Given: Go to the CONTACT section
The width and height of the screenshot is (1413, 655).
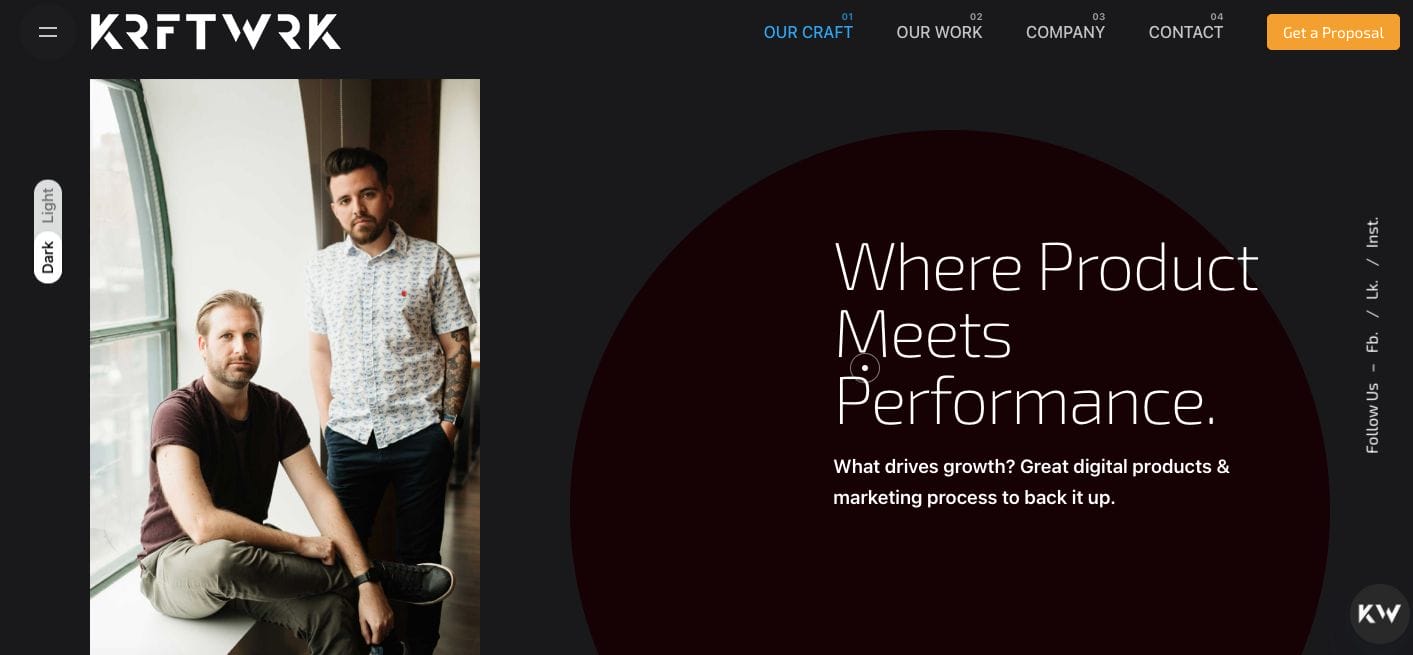Looking at the screenshot, I should [1186, 32].
